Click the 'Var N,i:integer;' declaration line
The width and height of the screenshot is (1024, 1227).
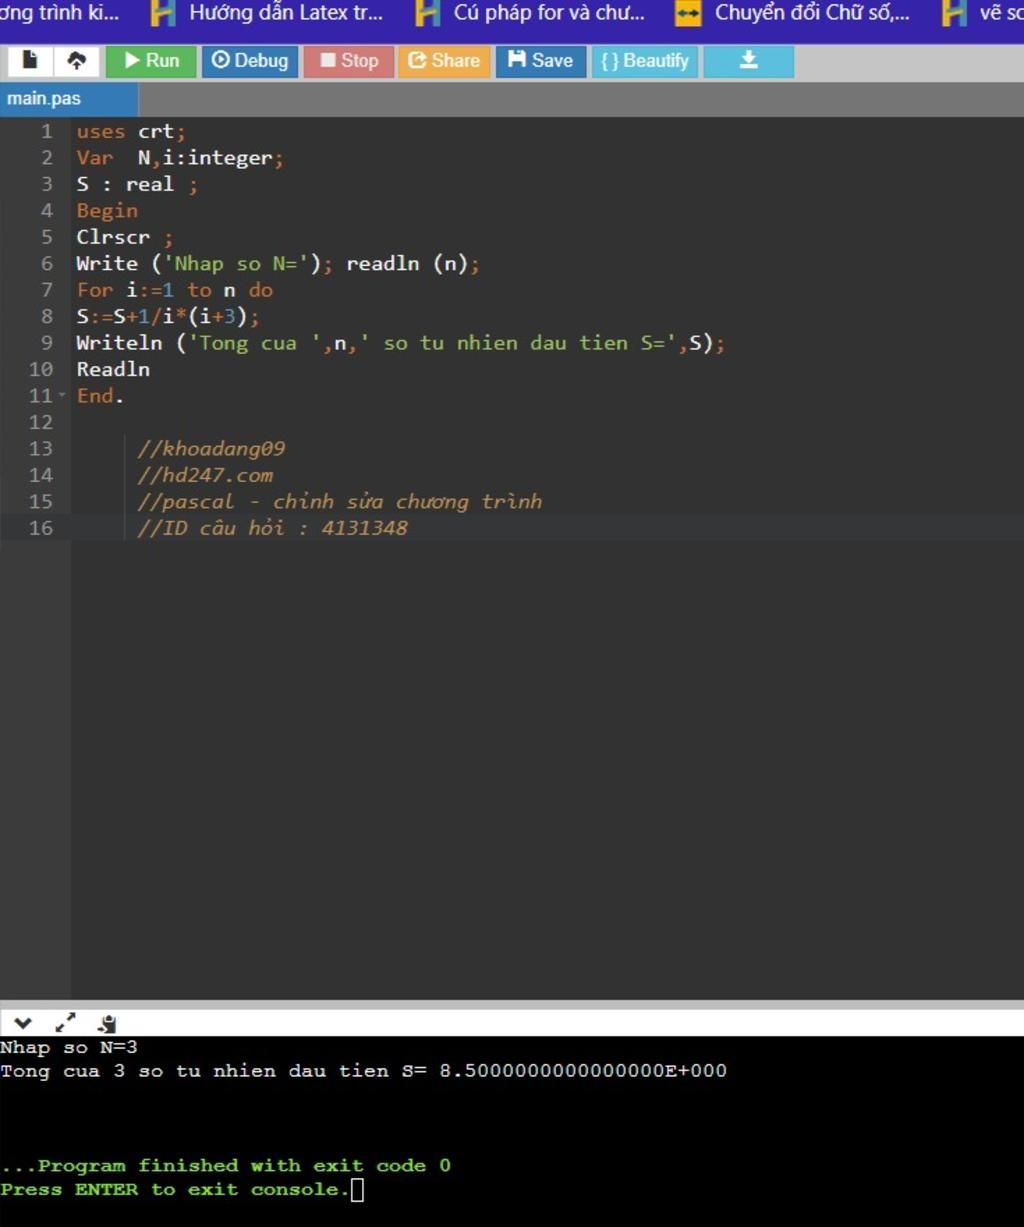click(x=180, y=158)
